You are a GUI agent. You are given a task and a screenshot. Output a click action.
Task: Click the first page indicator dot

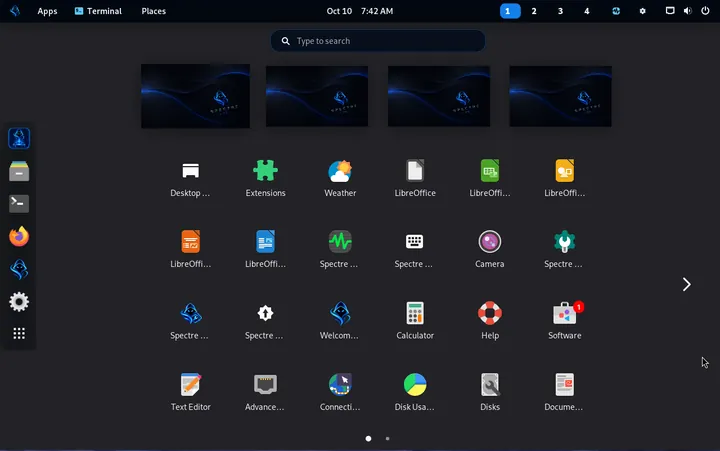(368, 439)
